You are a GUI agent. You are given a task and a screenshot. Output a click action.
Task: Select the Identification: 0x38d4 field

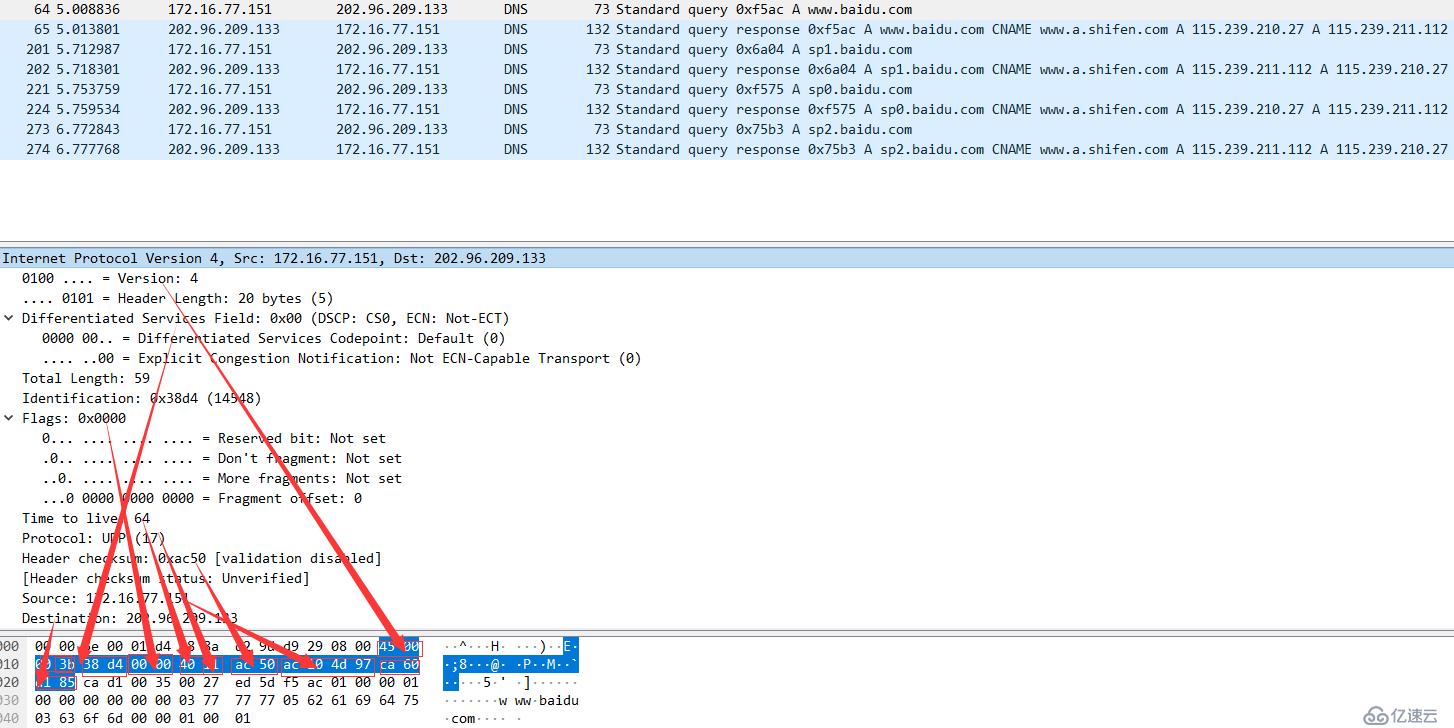click(142, 398)
